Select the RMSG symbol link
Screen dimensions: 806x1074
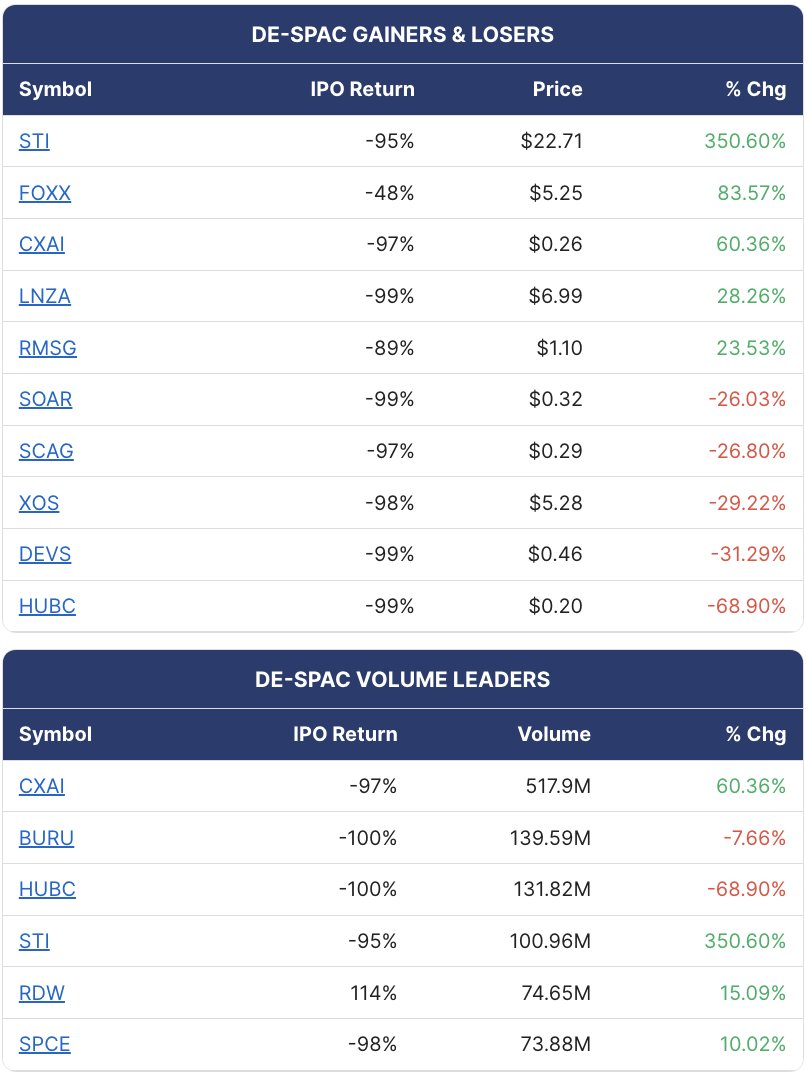(x=48, y=348)
